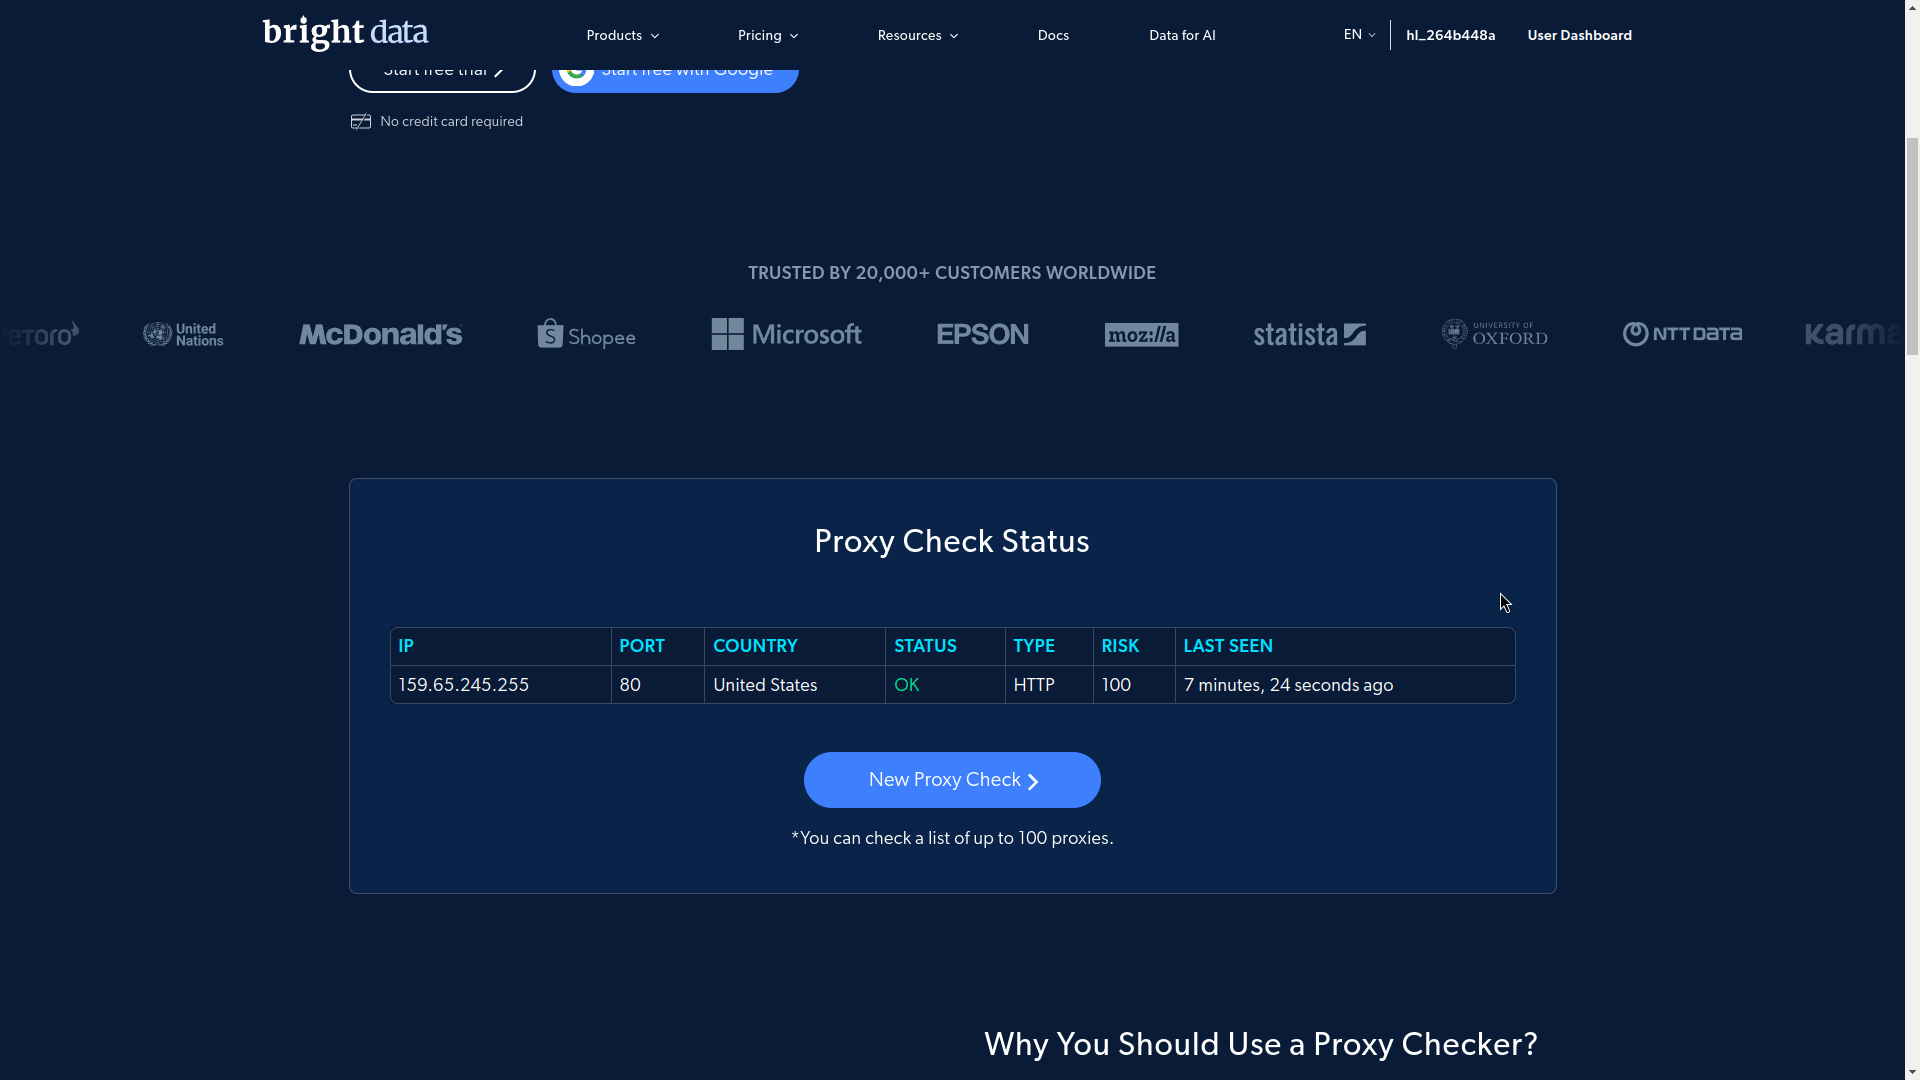The height and width of the screenshot is (1080, 1920).
Task: Click the New Proxy Check button
Action: click(x=951, y=780)
